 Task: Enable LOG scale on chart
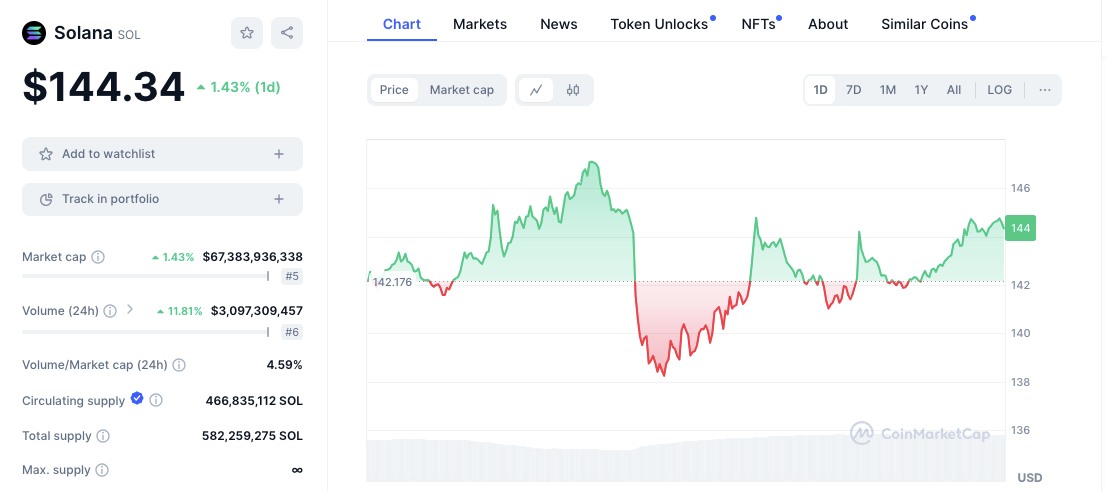point(999,90)
